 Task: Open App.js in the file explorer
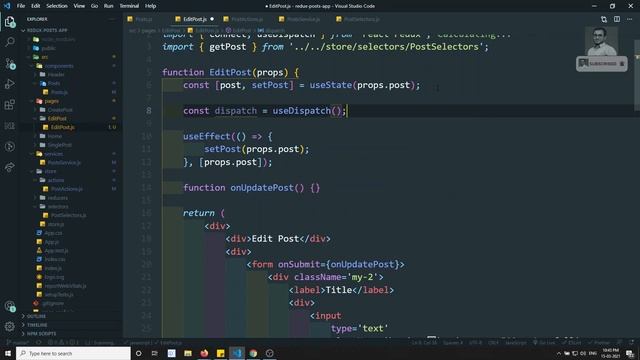click(x=51, y=242)
